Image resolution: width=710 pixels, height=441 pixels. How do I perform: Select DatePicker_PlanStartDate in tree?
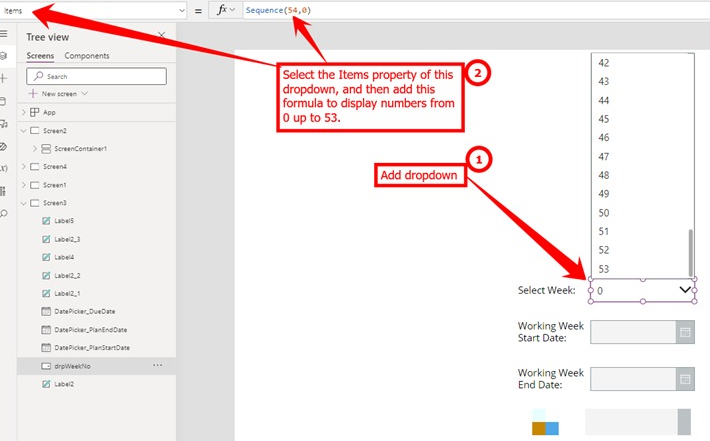pyautogui.click(x=92, y=348)
